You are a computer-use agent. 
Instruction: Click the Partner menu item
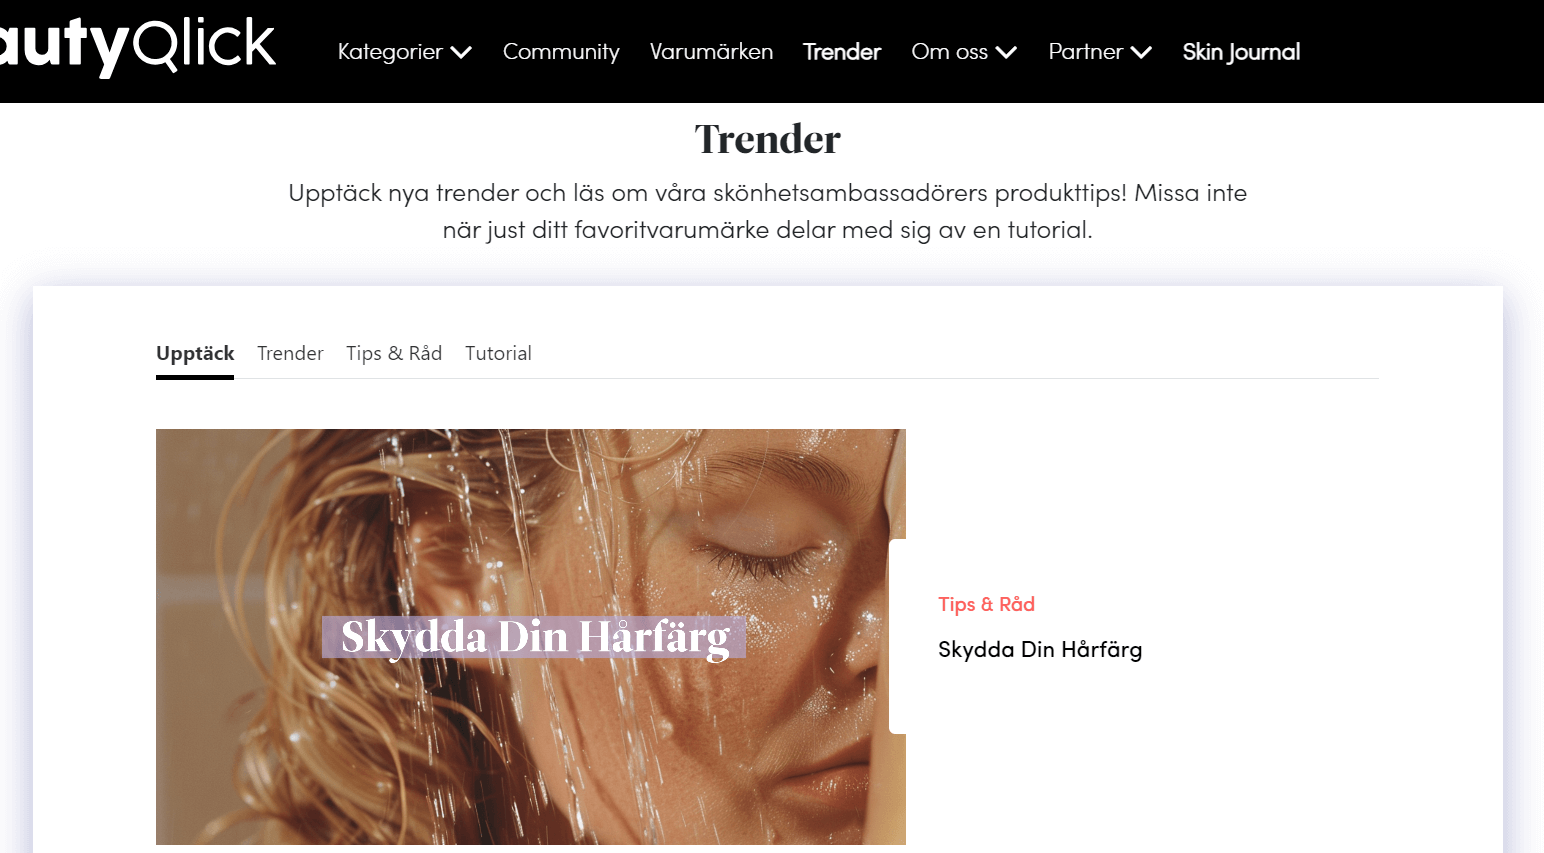coord(1086,52)
